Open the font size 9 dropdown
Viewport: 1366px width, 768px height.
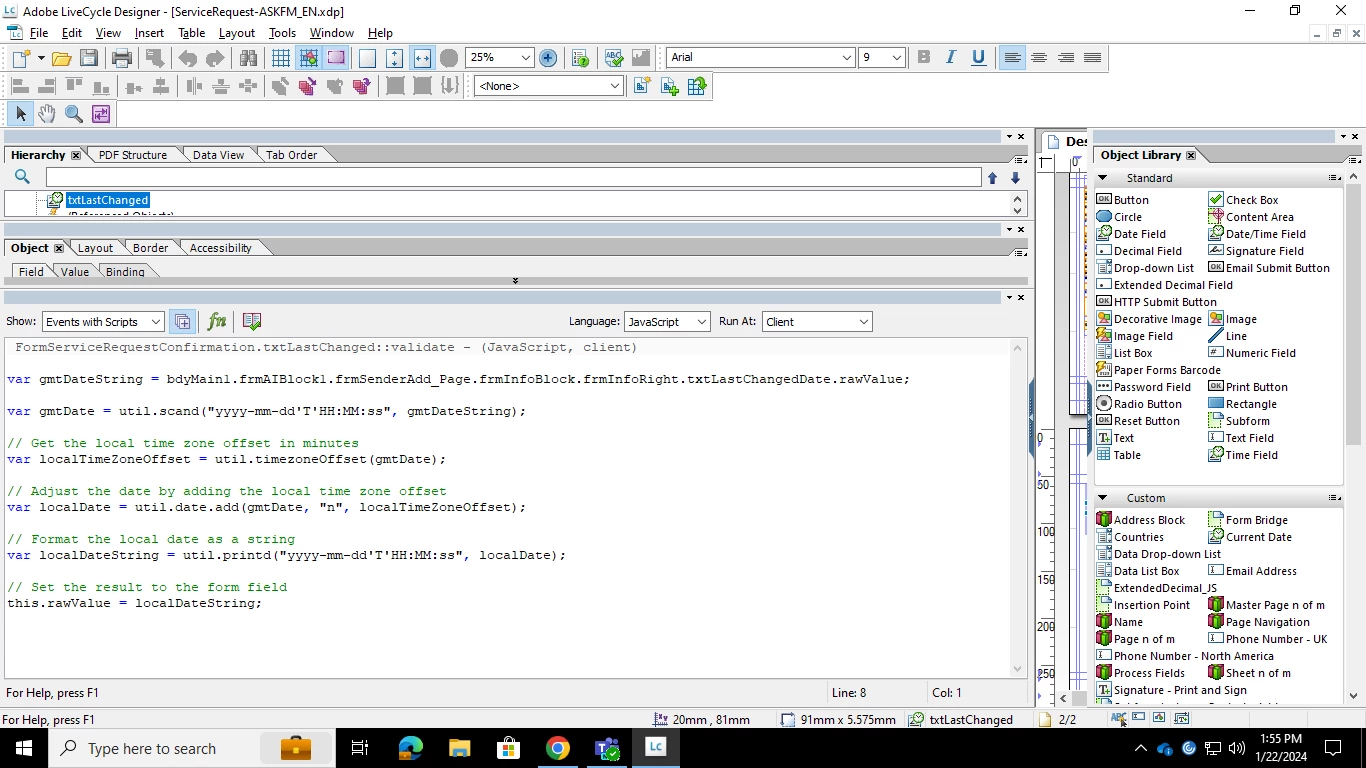896,58
